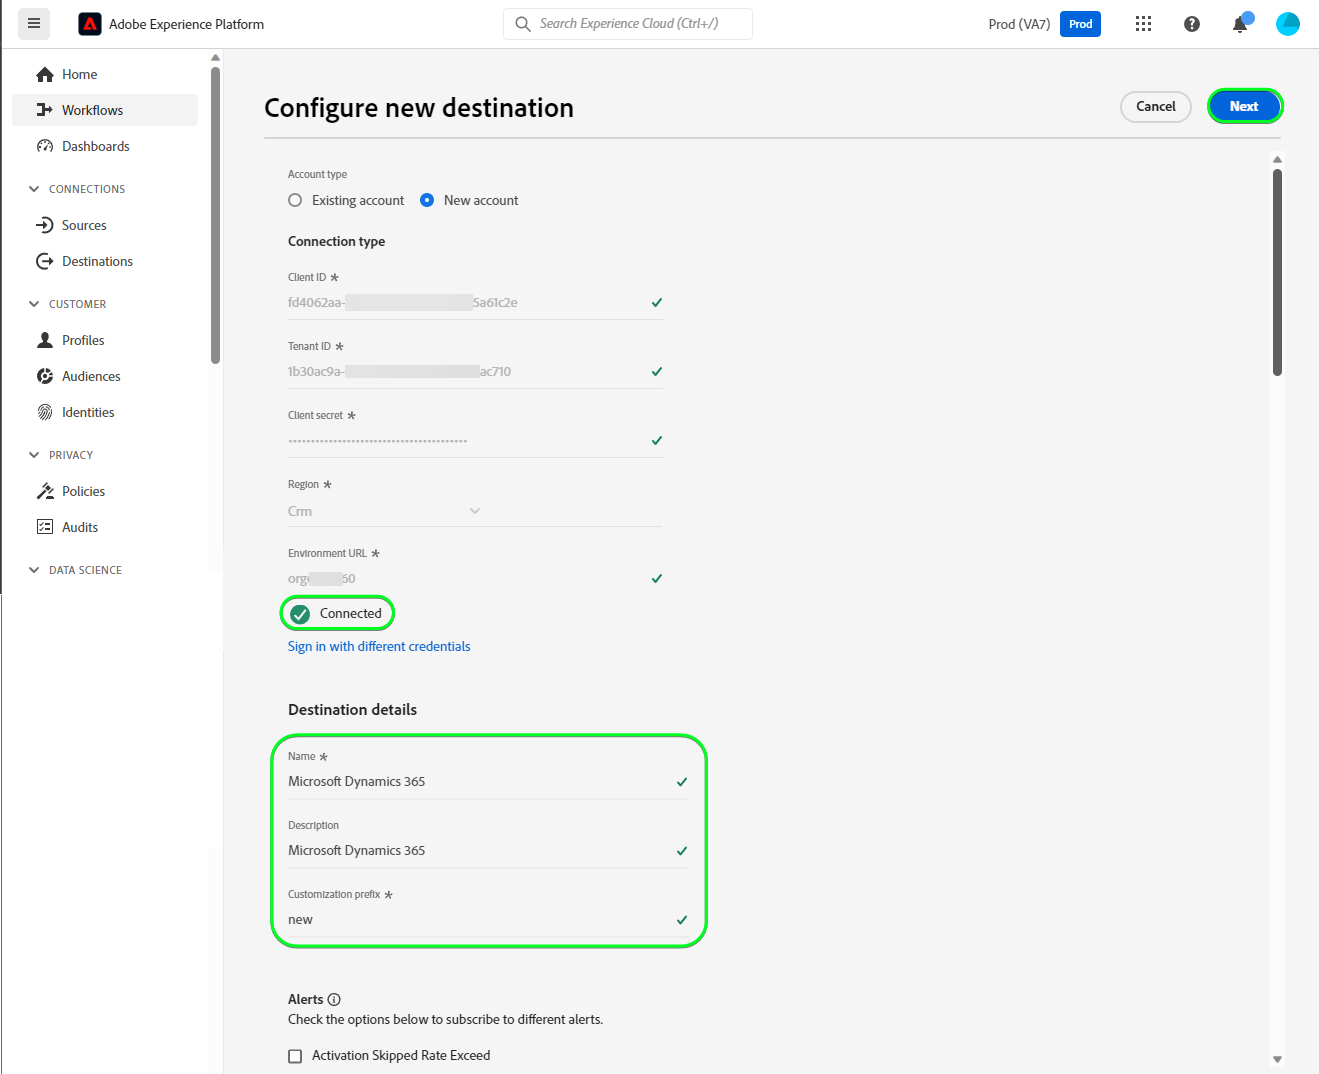Enable Activation Skipped Rate Exceed checkbox
The image size is (1319, 1074).
(x=295, y=1056)
